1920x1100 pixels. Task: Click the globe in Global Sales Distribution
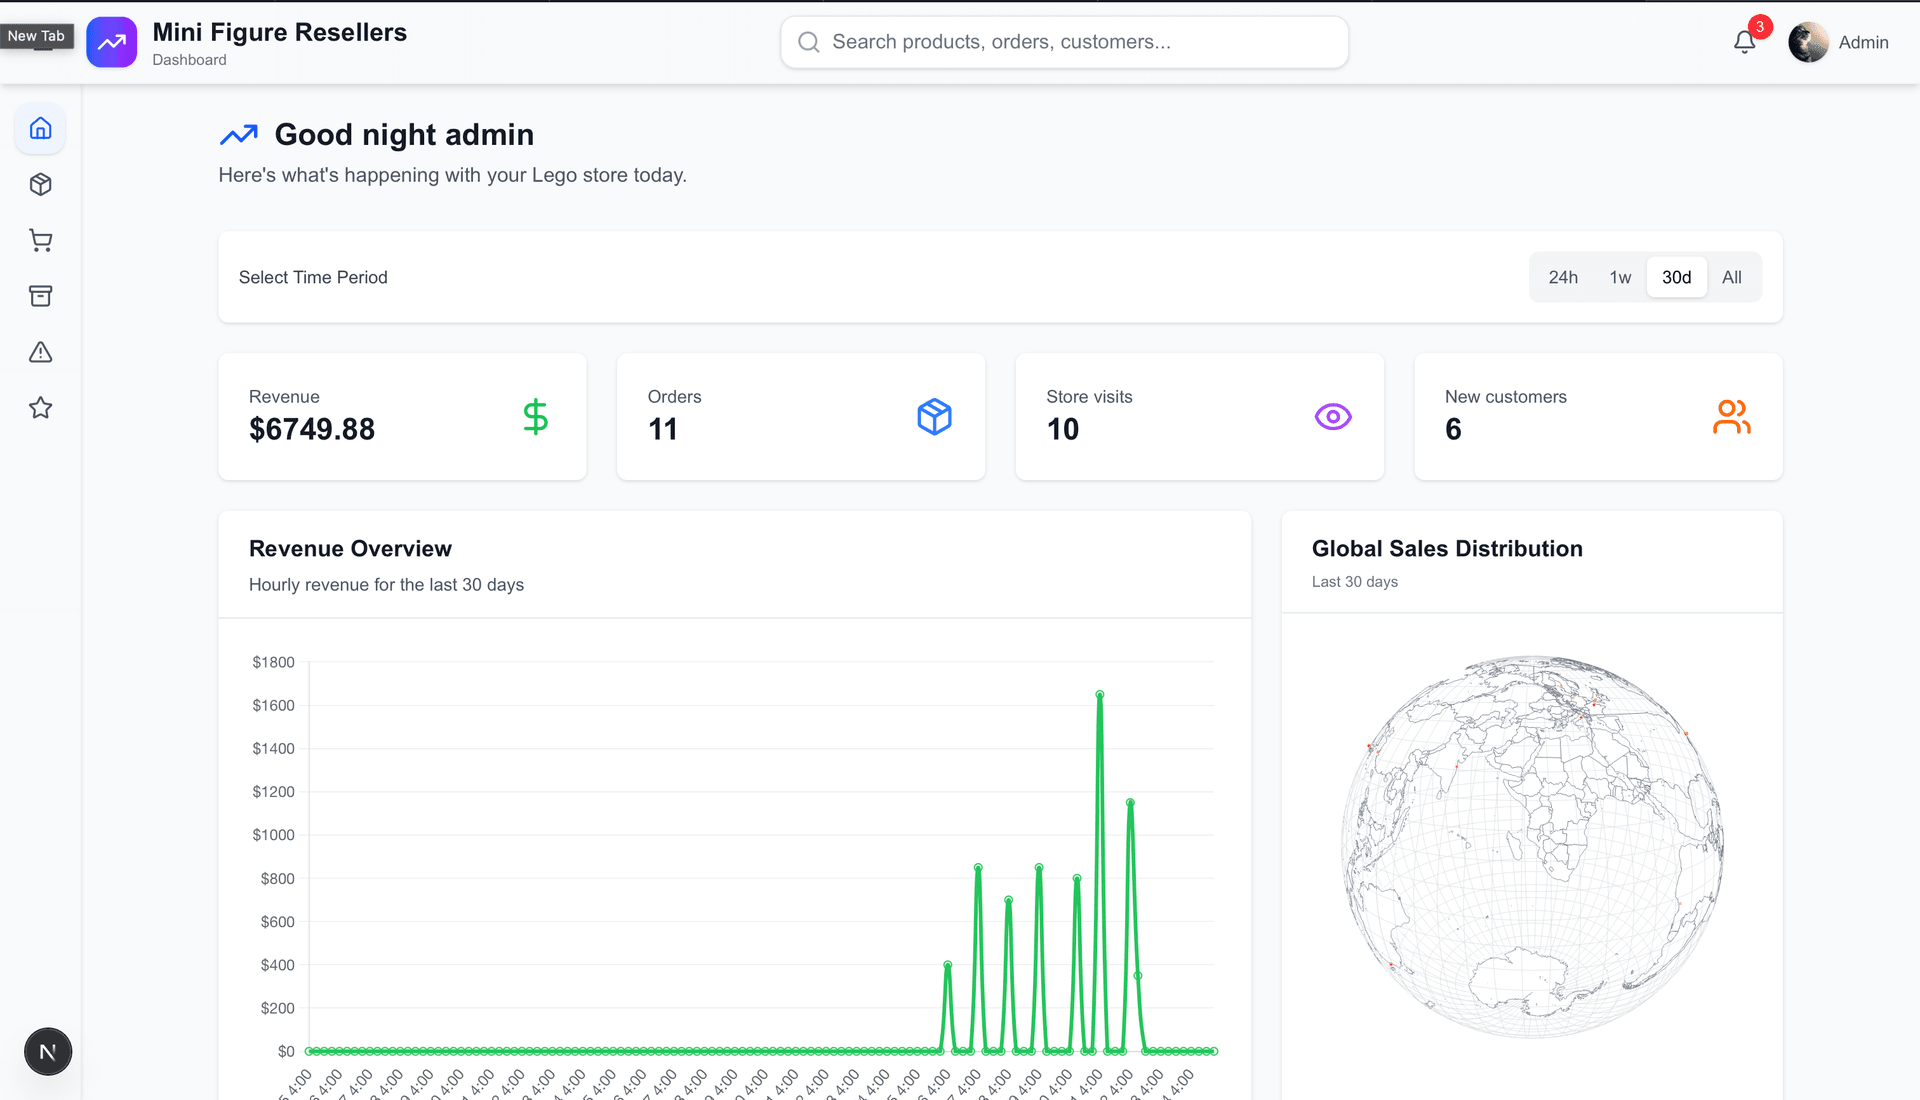(x=1531, y=846)
